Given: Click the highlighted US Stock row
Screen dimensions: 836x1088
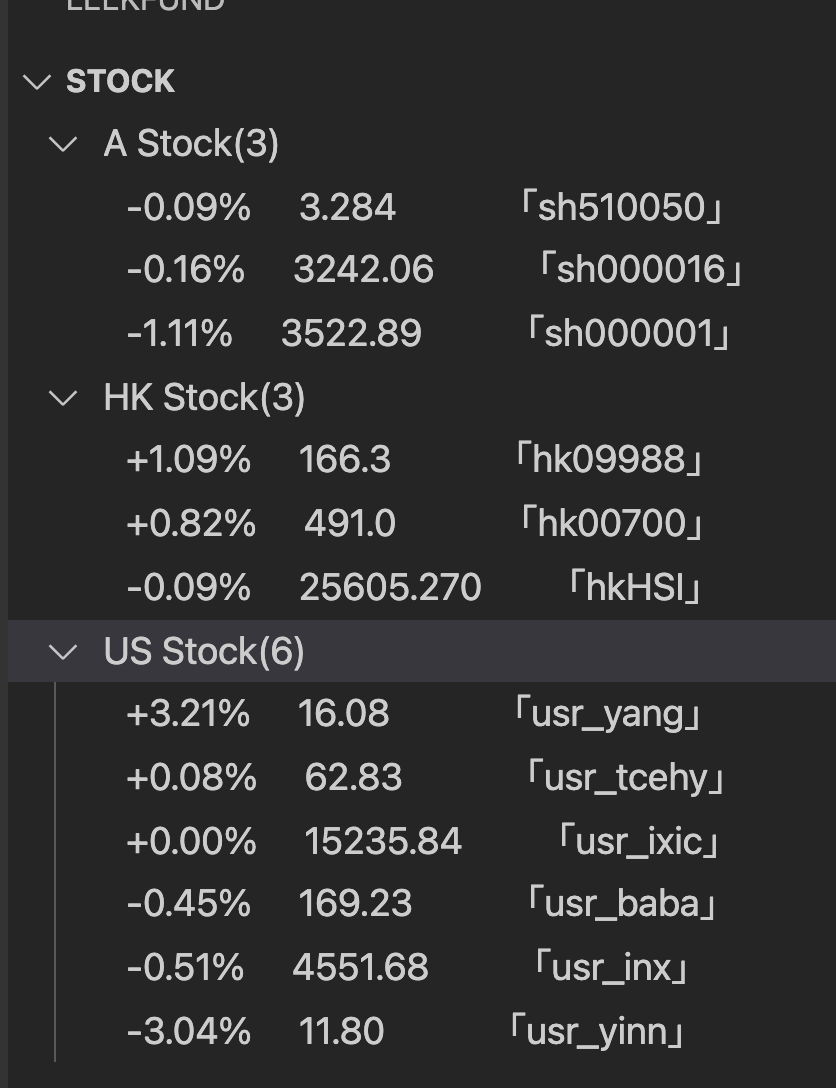Looking at the screenshot, I should (203, 651).
